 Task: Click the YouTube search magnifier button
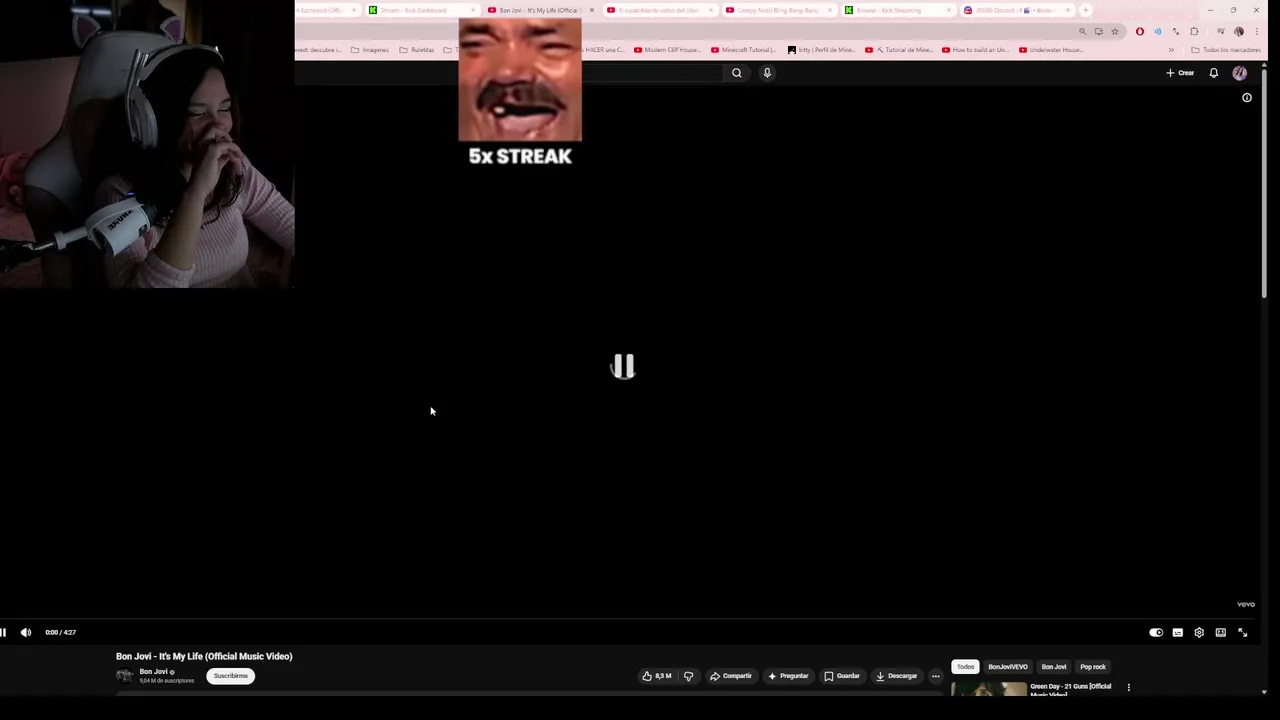coord(737,73)
